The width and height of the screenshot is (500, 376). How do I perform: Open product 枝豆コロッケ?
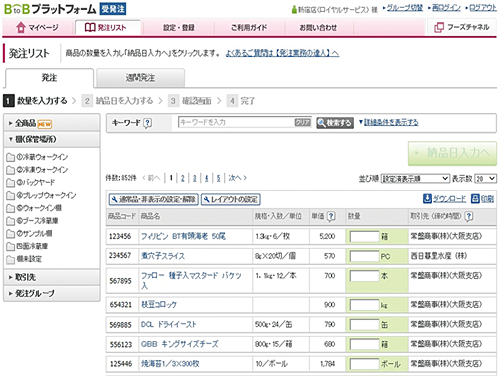[x=159, y=304]
